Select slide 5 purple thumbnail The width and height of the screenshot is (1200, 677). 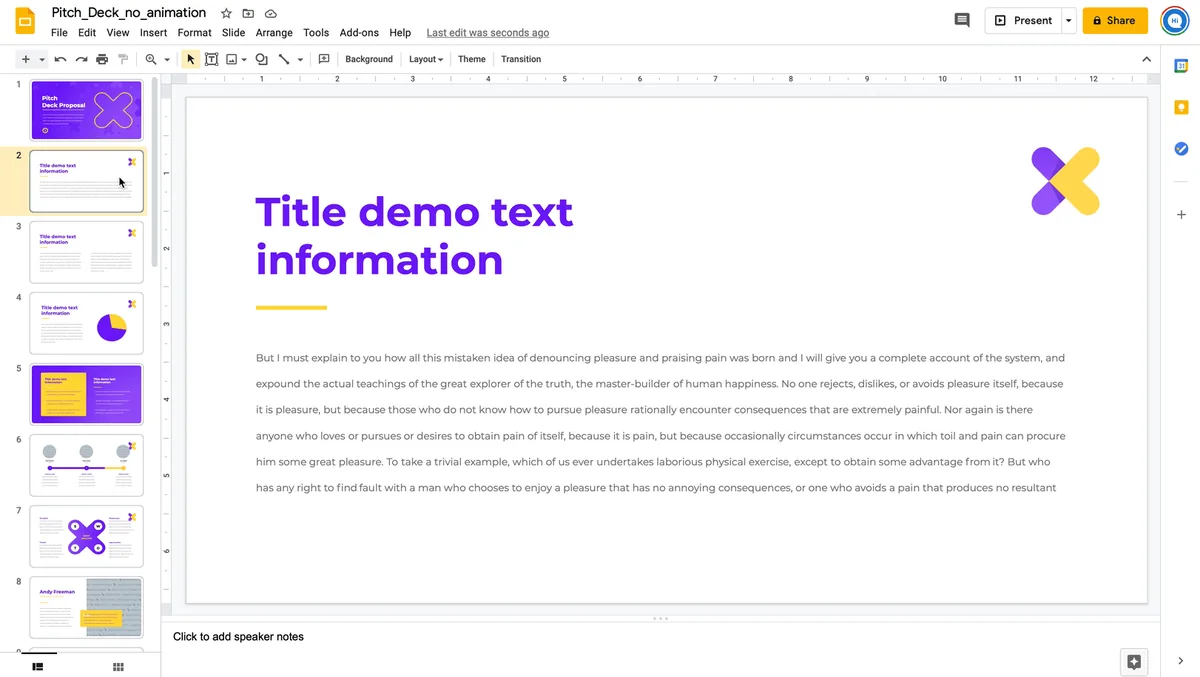click(86, 394)
